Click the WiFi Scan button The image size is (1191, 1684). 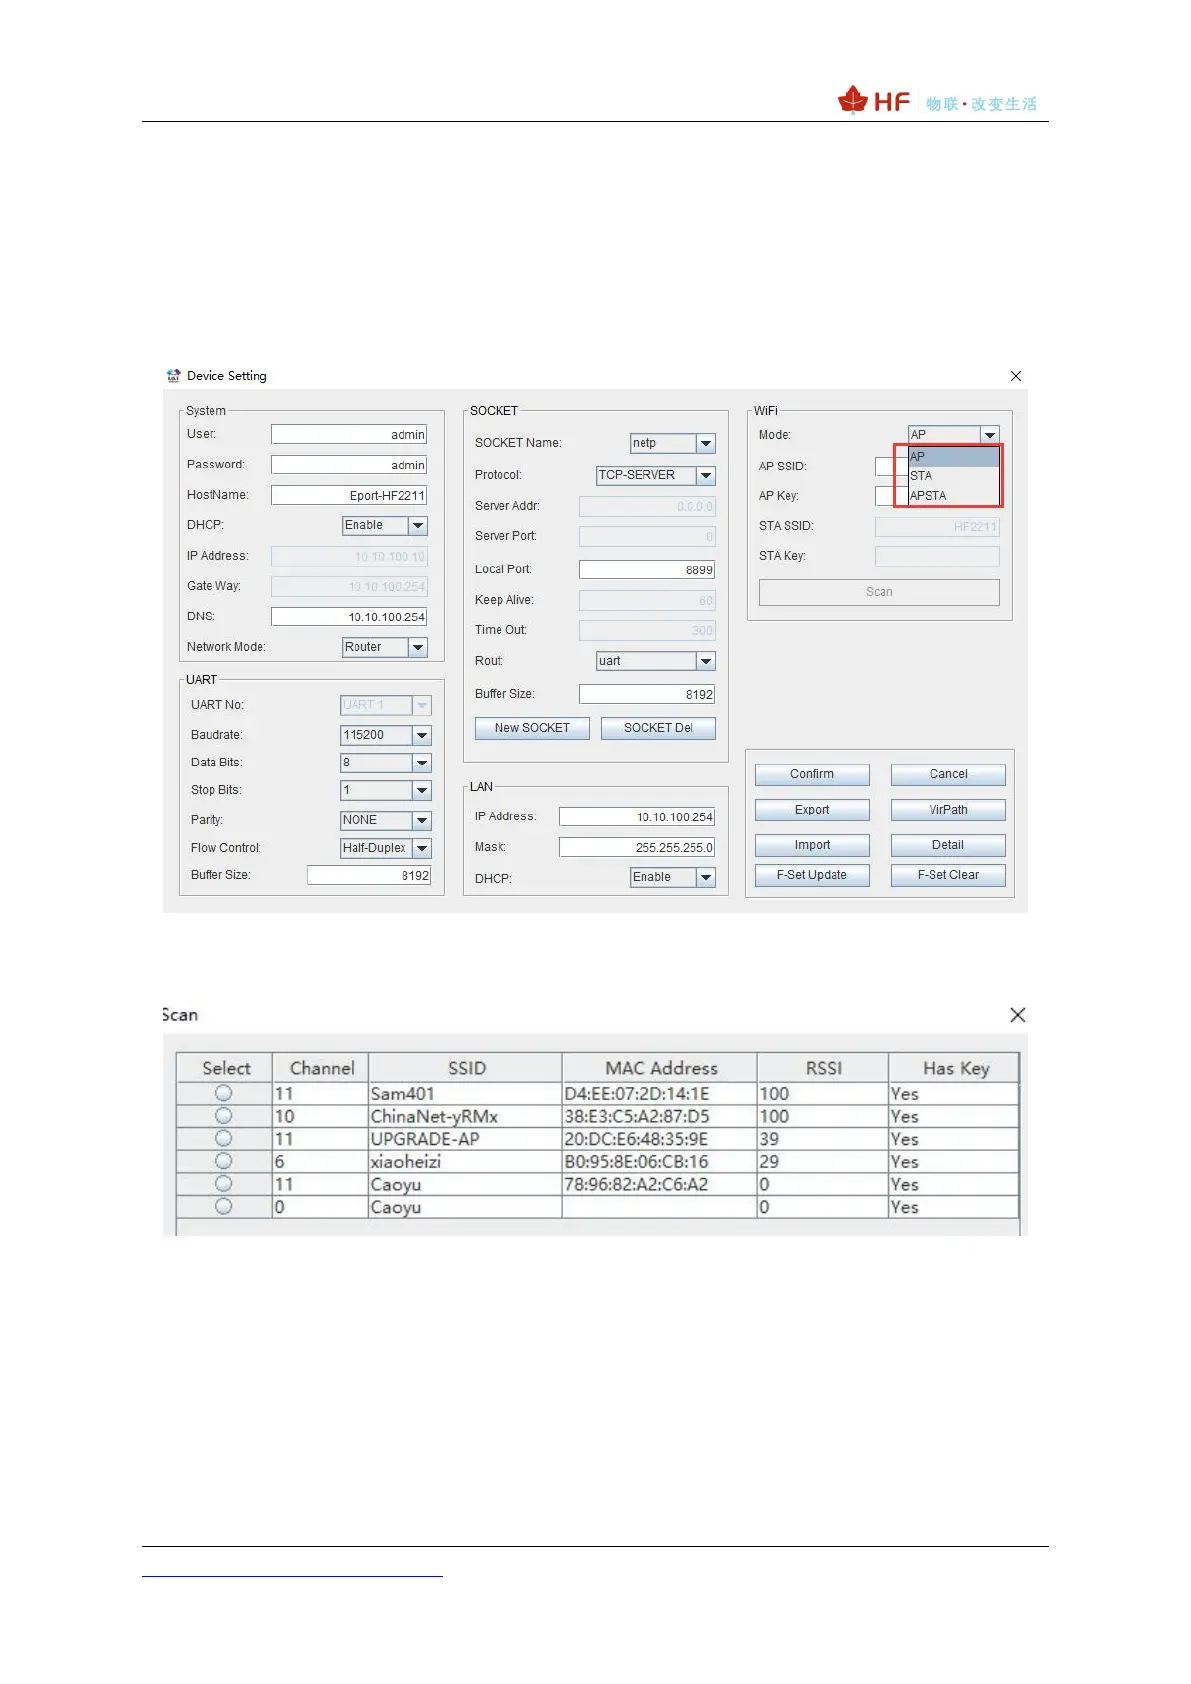[x=879, y=592]
